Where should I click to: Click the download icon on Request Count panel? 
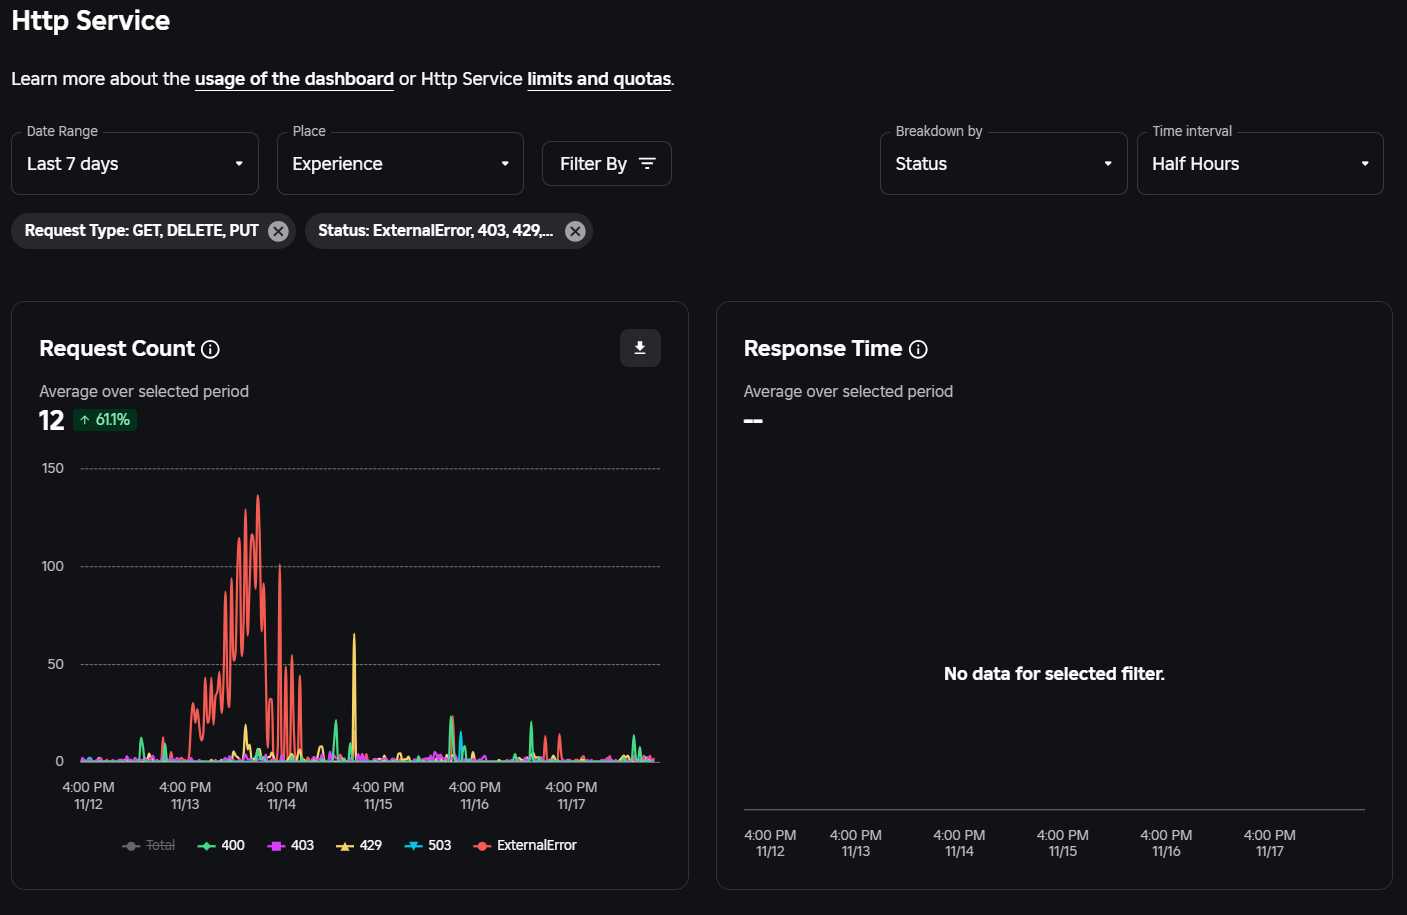click(x=640, y=348)
